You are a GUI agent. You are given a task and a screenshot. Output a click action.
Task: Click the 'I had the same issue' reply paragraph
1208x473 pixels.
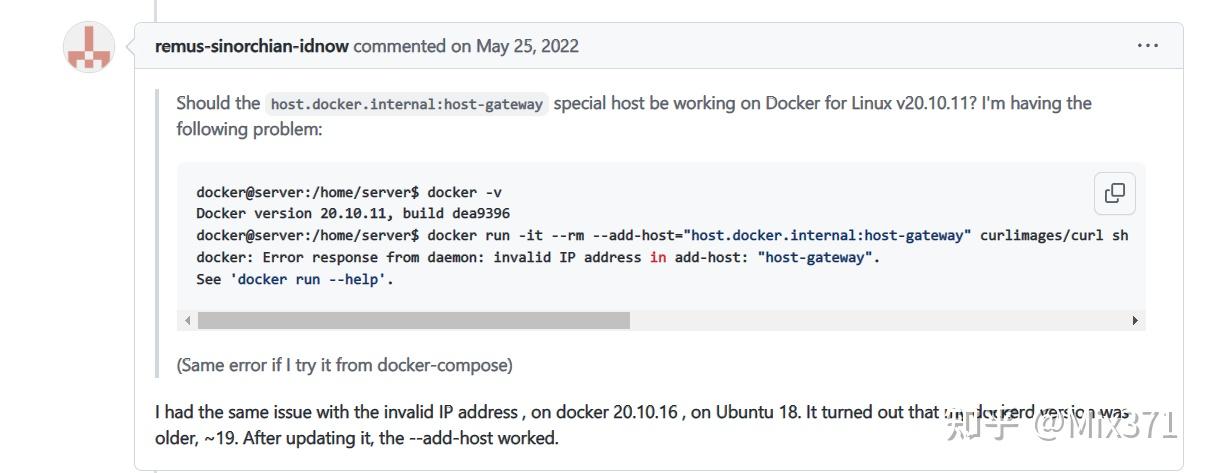click(642, 425)
